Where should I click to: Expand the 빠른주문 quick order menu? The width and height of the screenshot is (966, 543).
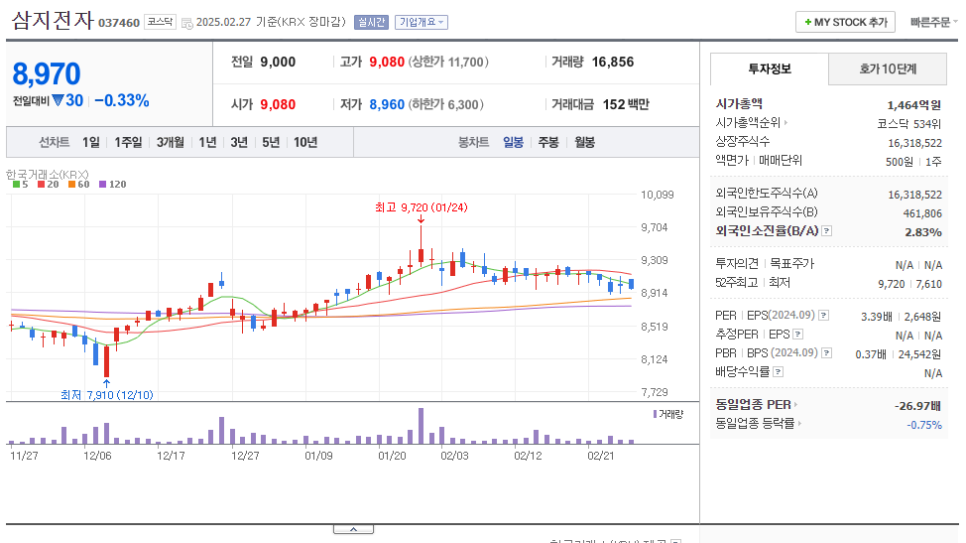click(x=933, y=22)
